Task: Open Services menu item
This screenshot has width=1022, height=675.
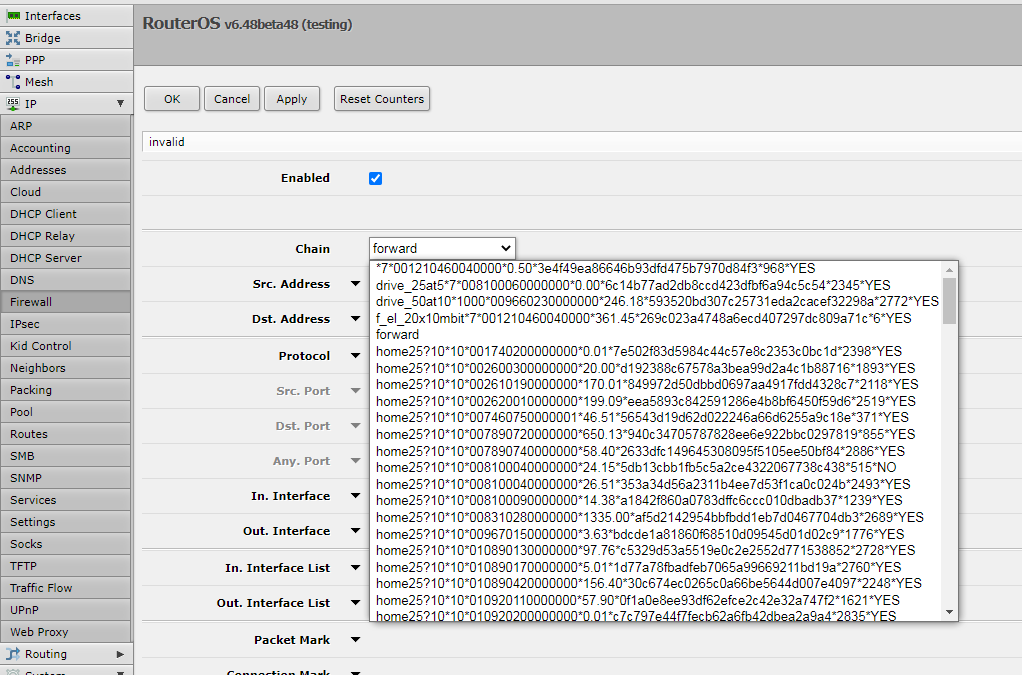Action: click(66, 500)
